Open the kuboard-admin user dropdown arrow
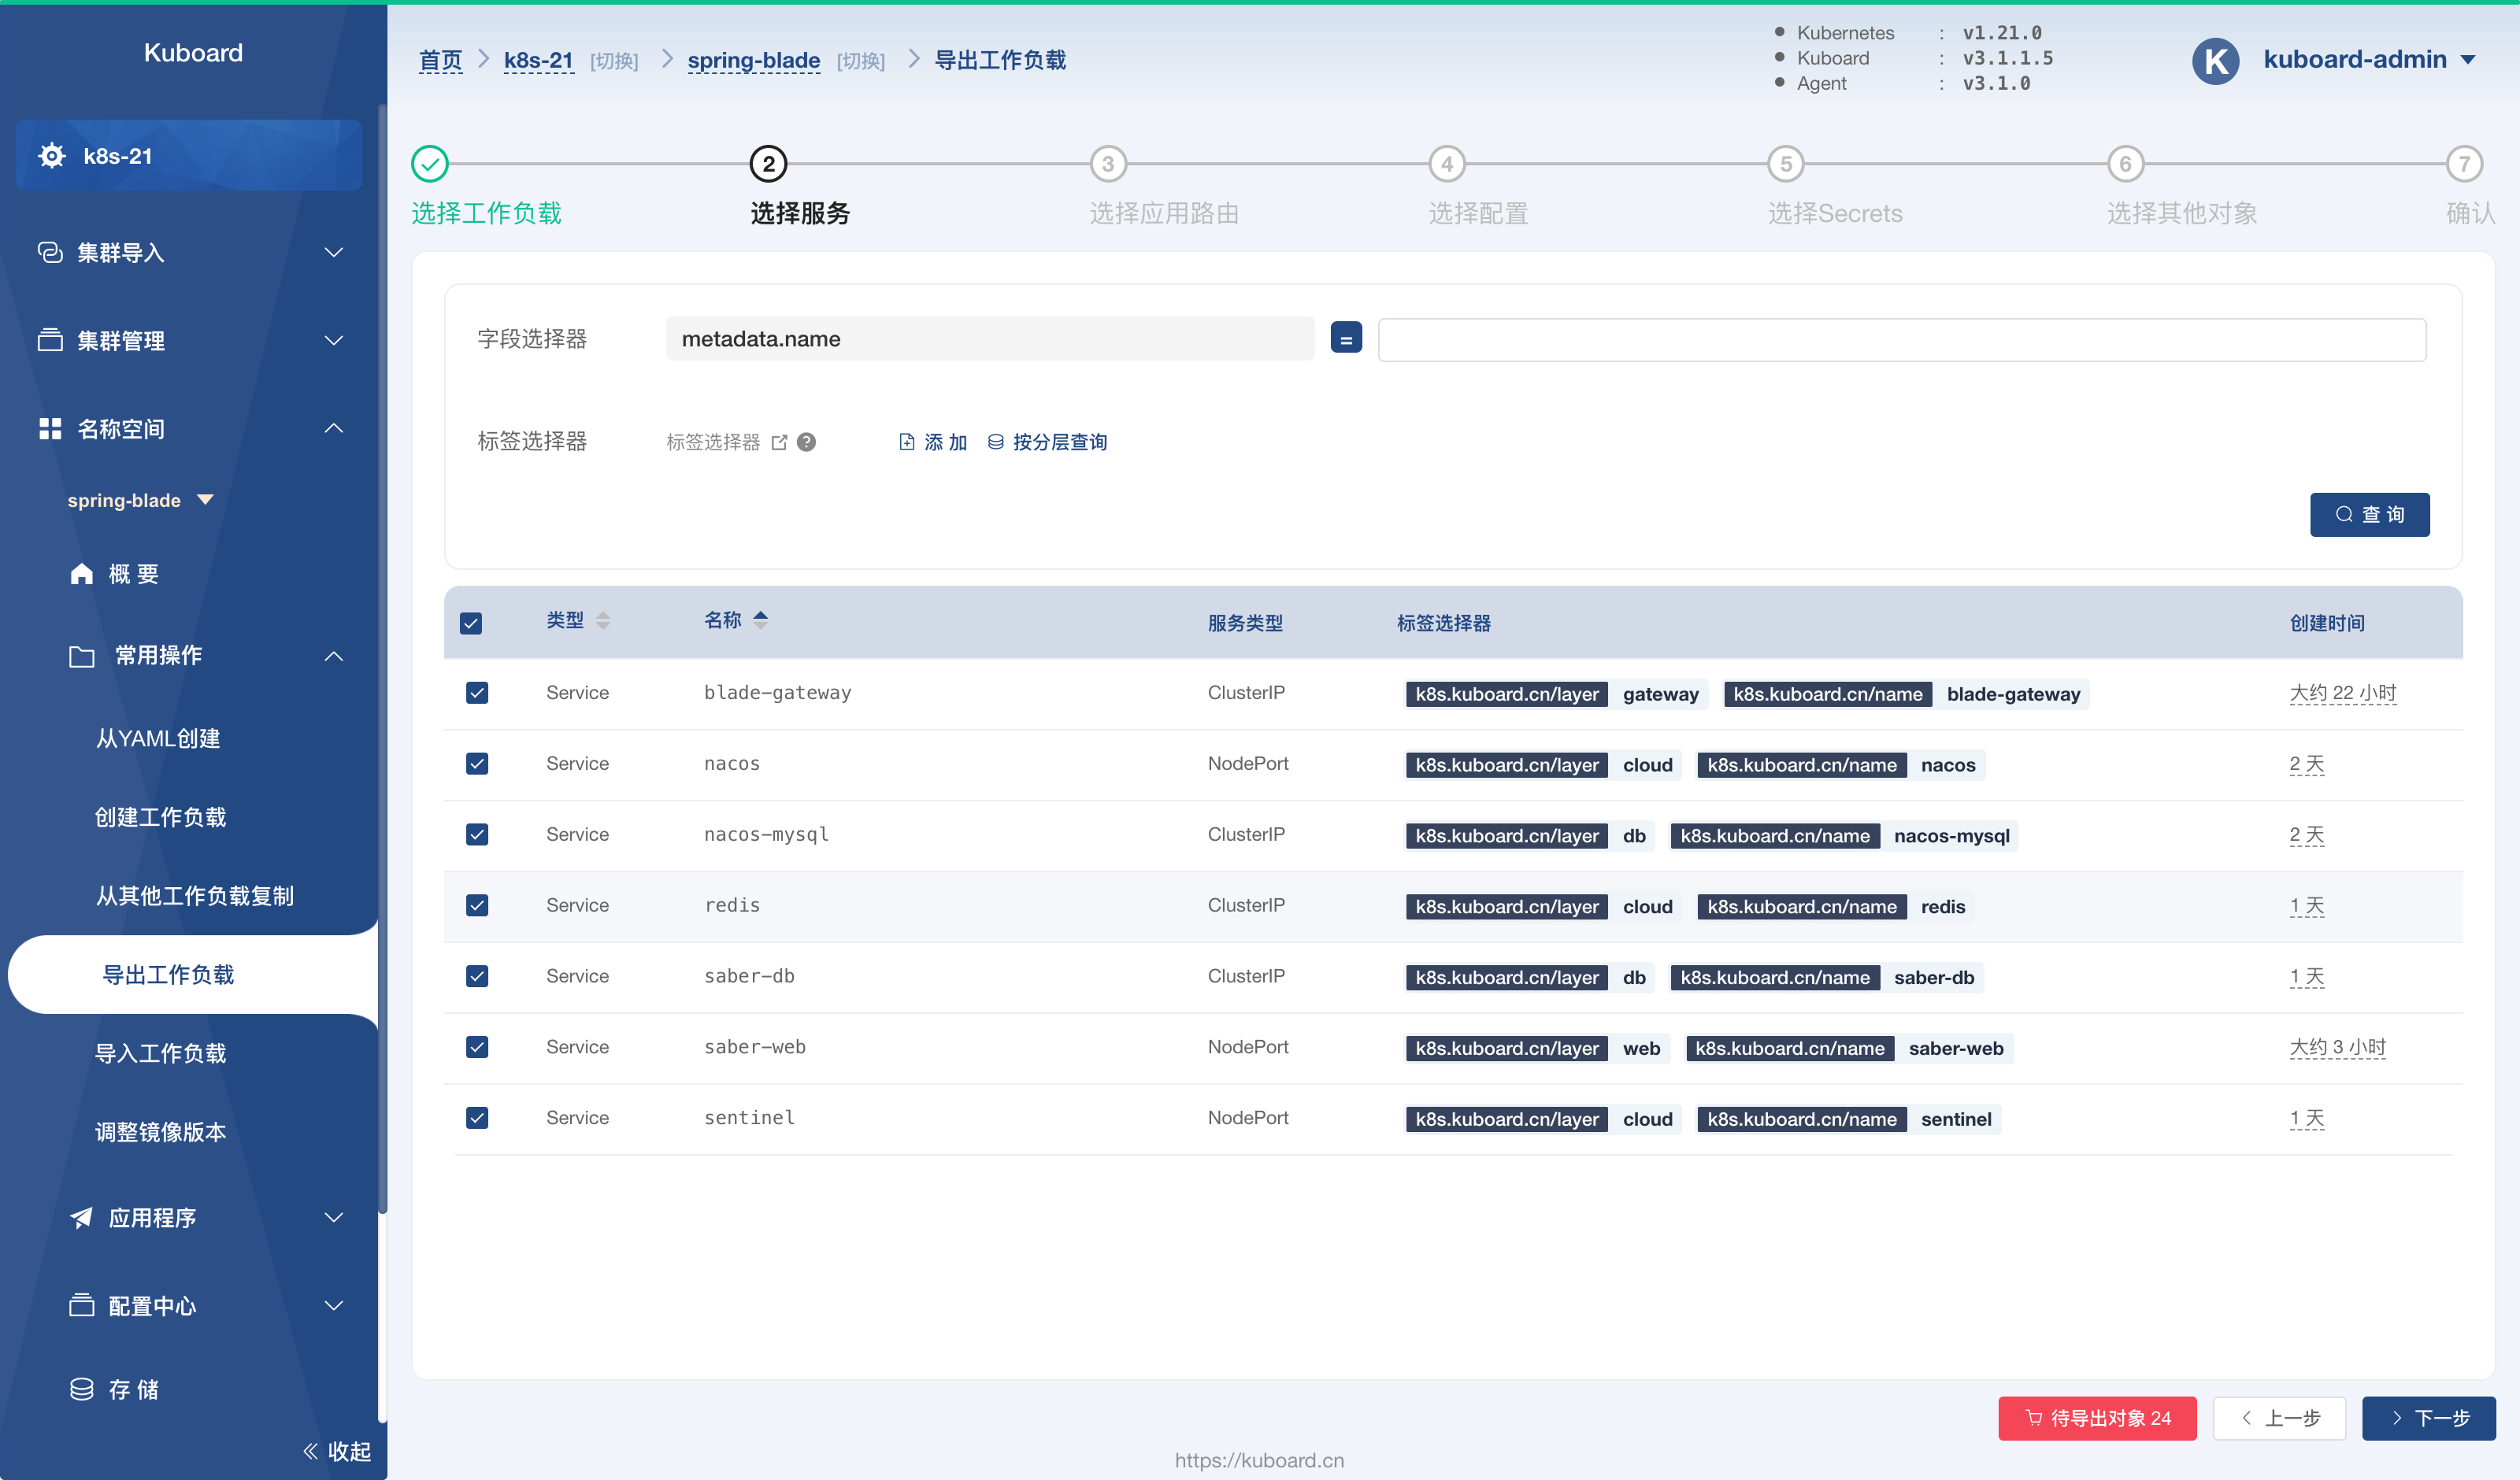2520x1480 pixels. tap(2468, 60)
